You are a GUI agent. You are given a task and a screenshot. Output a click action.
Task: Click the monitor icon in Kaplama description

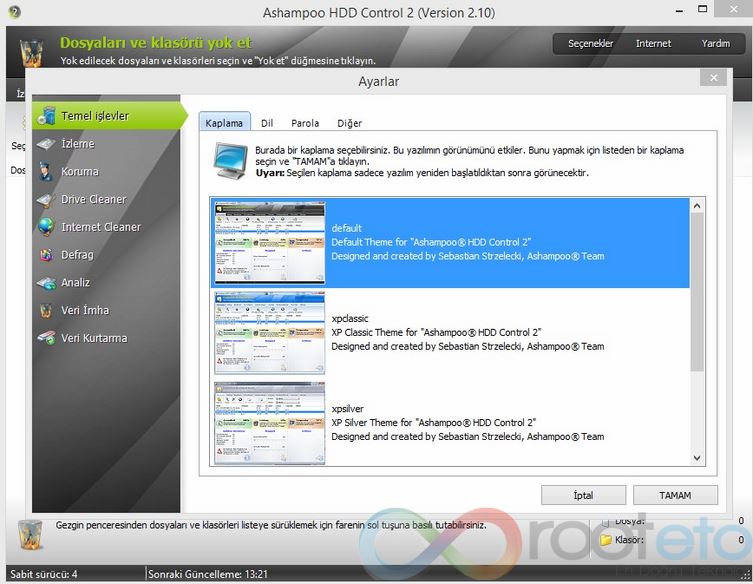(x=231, y=160)
